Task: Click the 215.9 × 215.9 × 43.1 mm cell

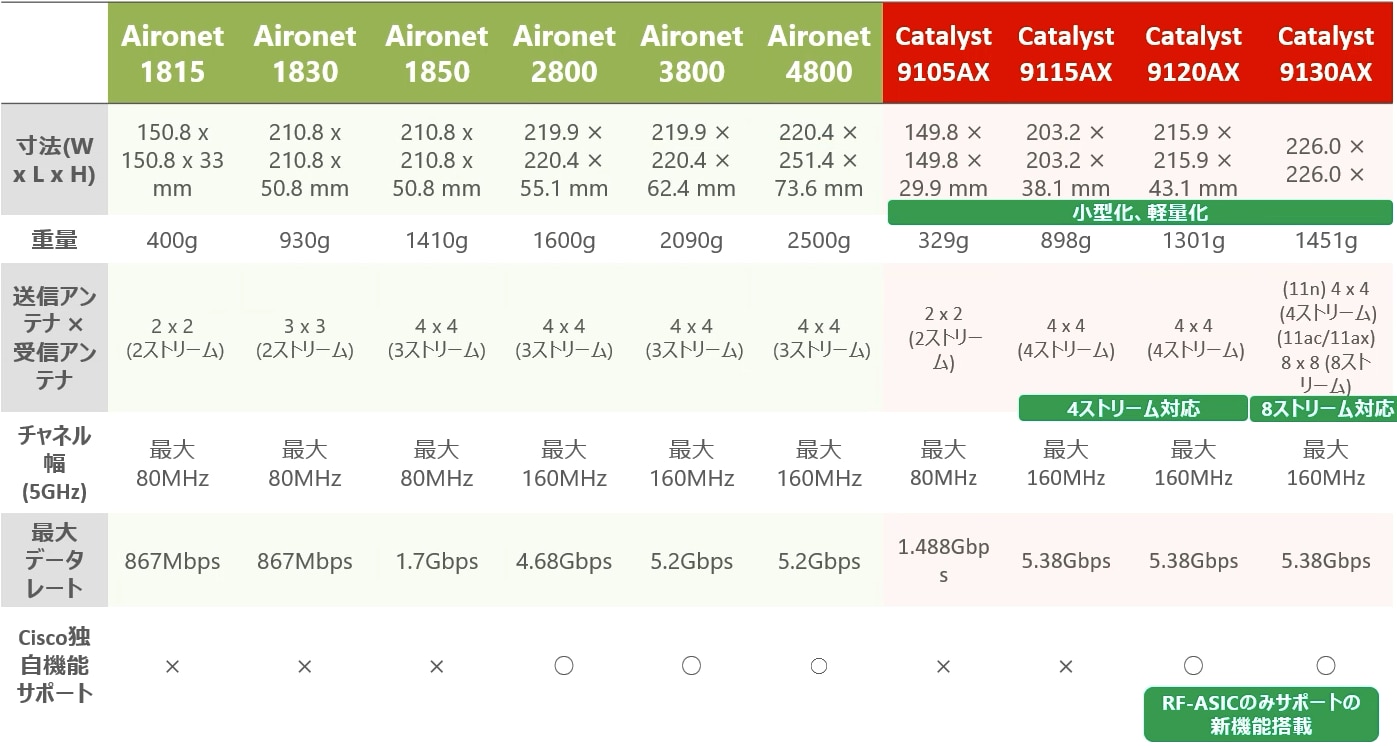Action: coord(1193,160)
